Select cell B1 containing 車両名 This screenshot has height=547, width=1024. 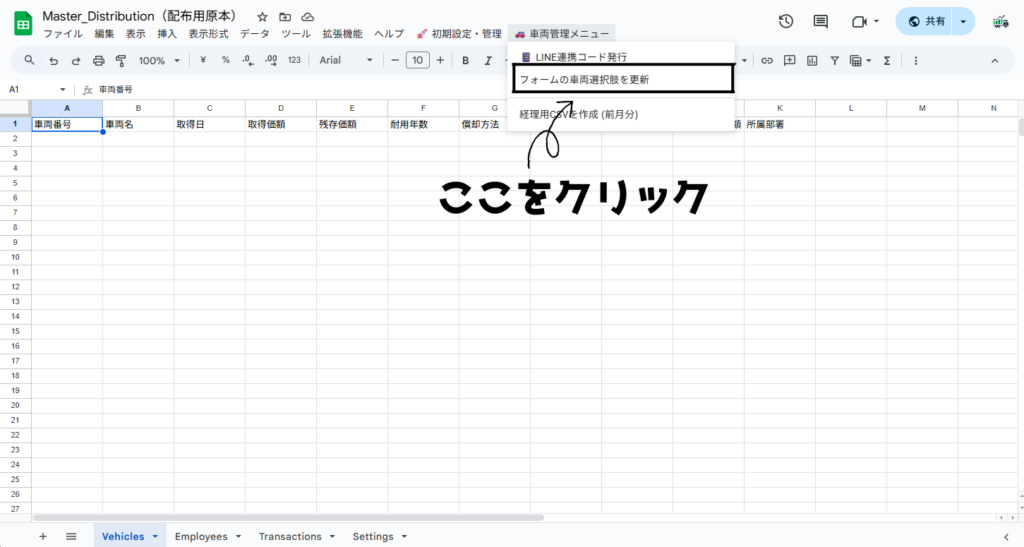click(x=138, y=125)
